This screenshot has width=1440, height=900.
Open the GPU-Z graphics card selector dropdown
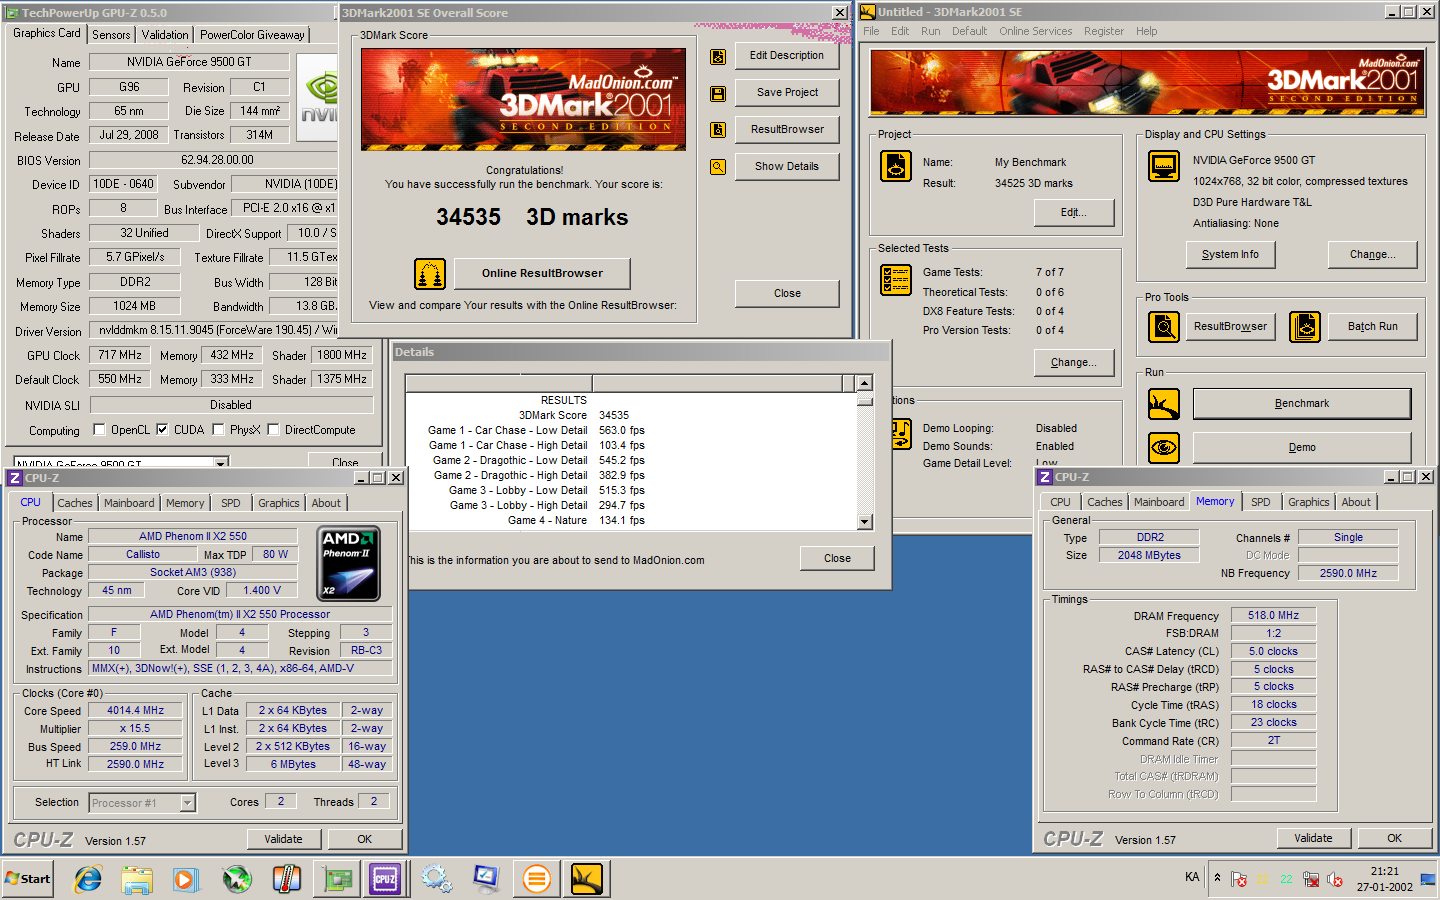tap(221, 463)
